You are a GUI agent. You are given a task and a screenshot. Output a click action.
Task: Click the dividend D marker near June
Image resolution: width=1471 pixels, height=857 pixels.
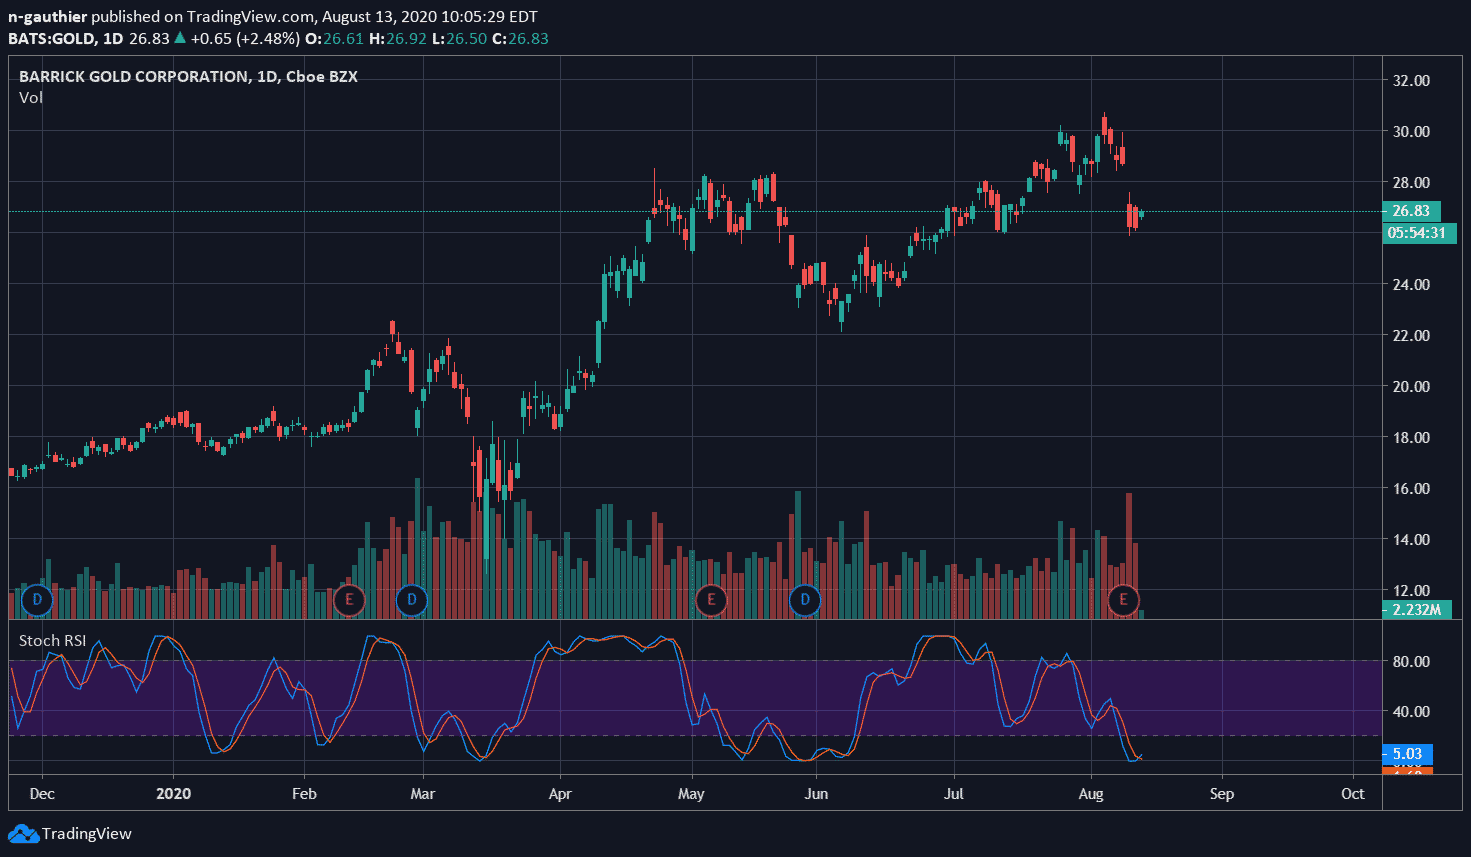click(805, 600)
